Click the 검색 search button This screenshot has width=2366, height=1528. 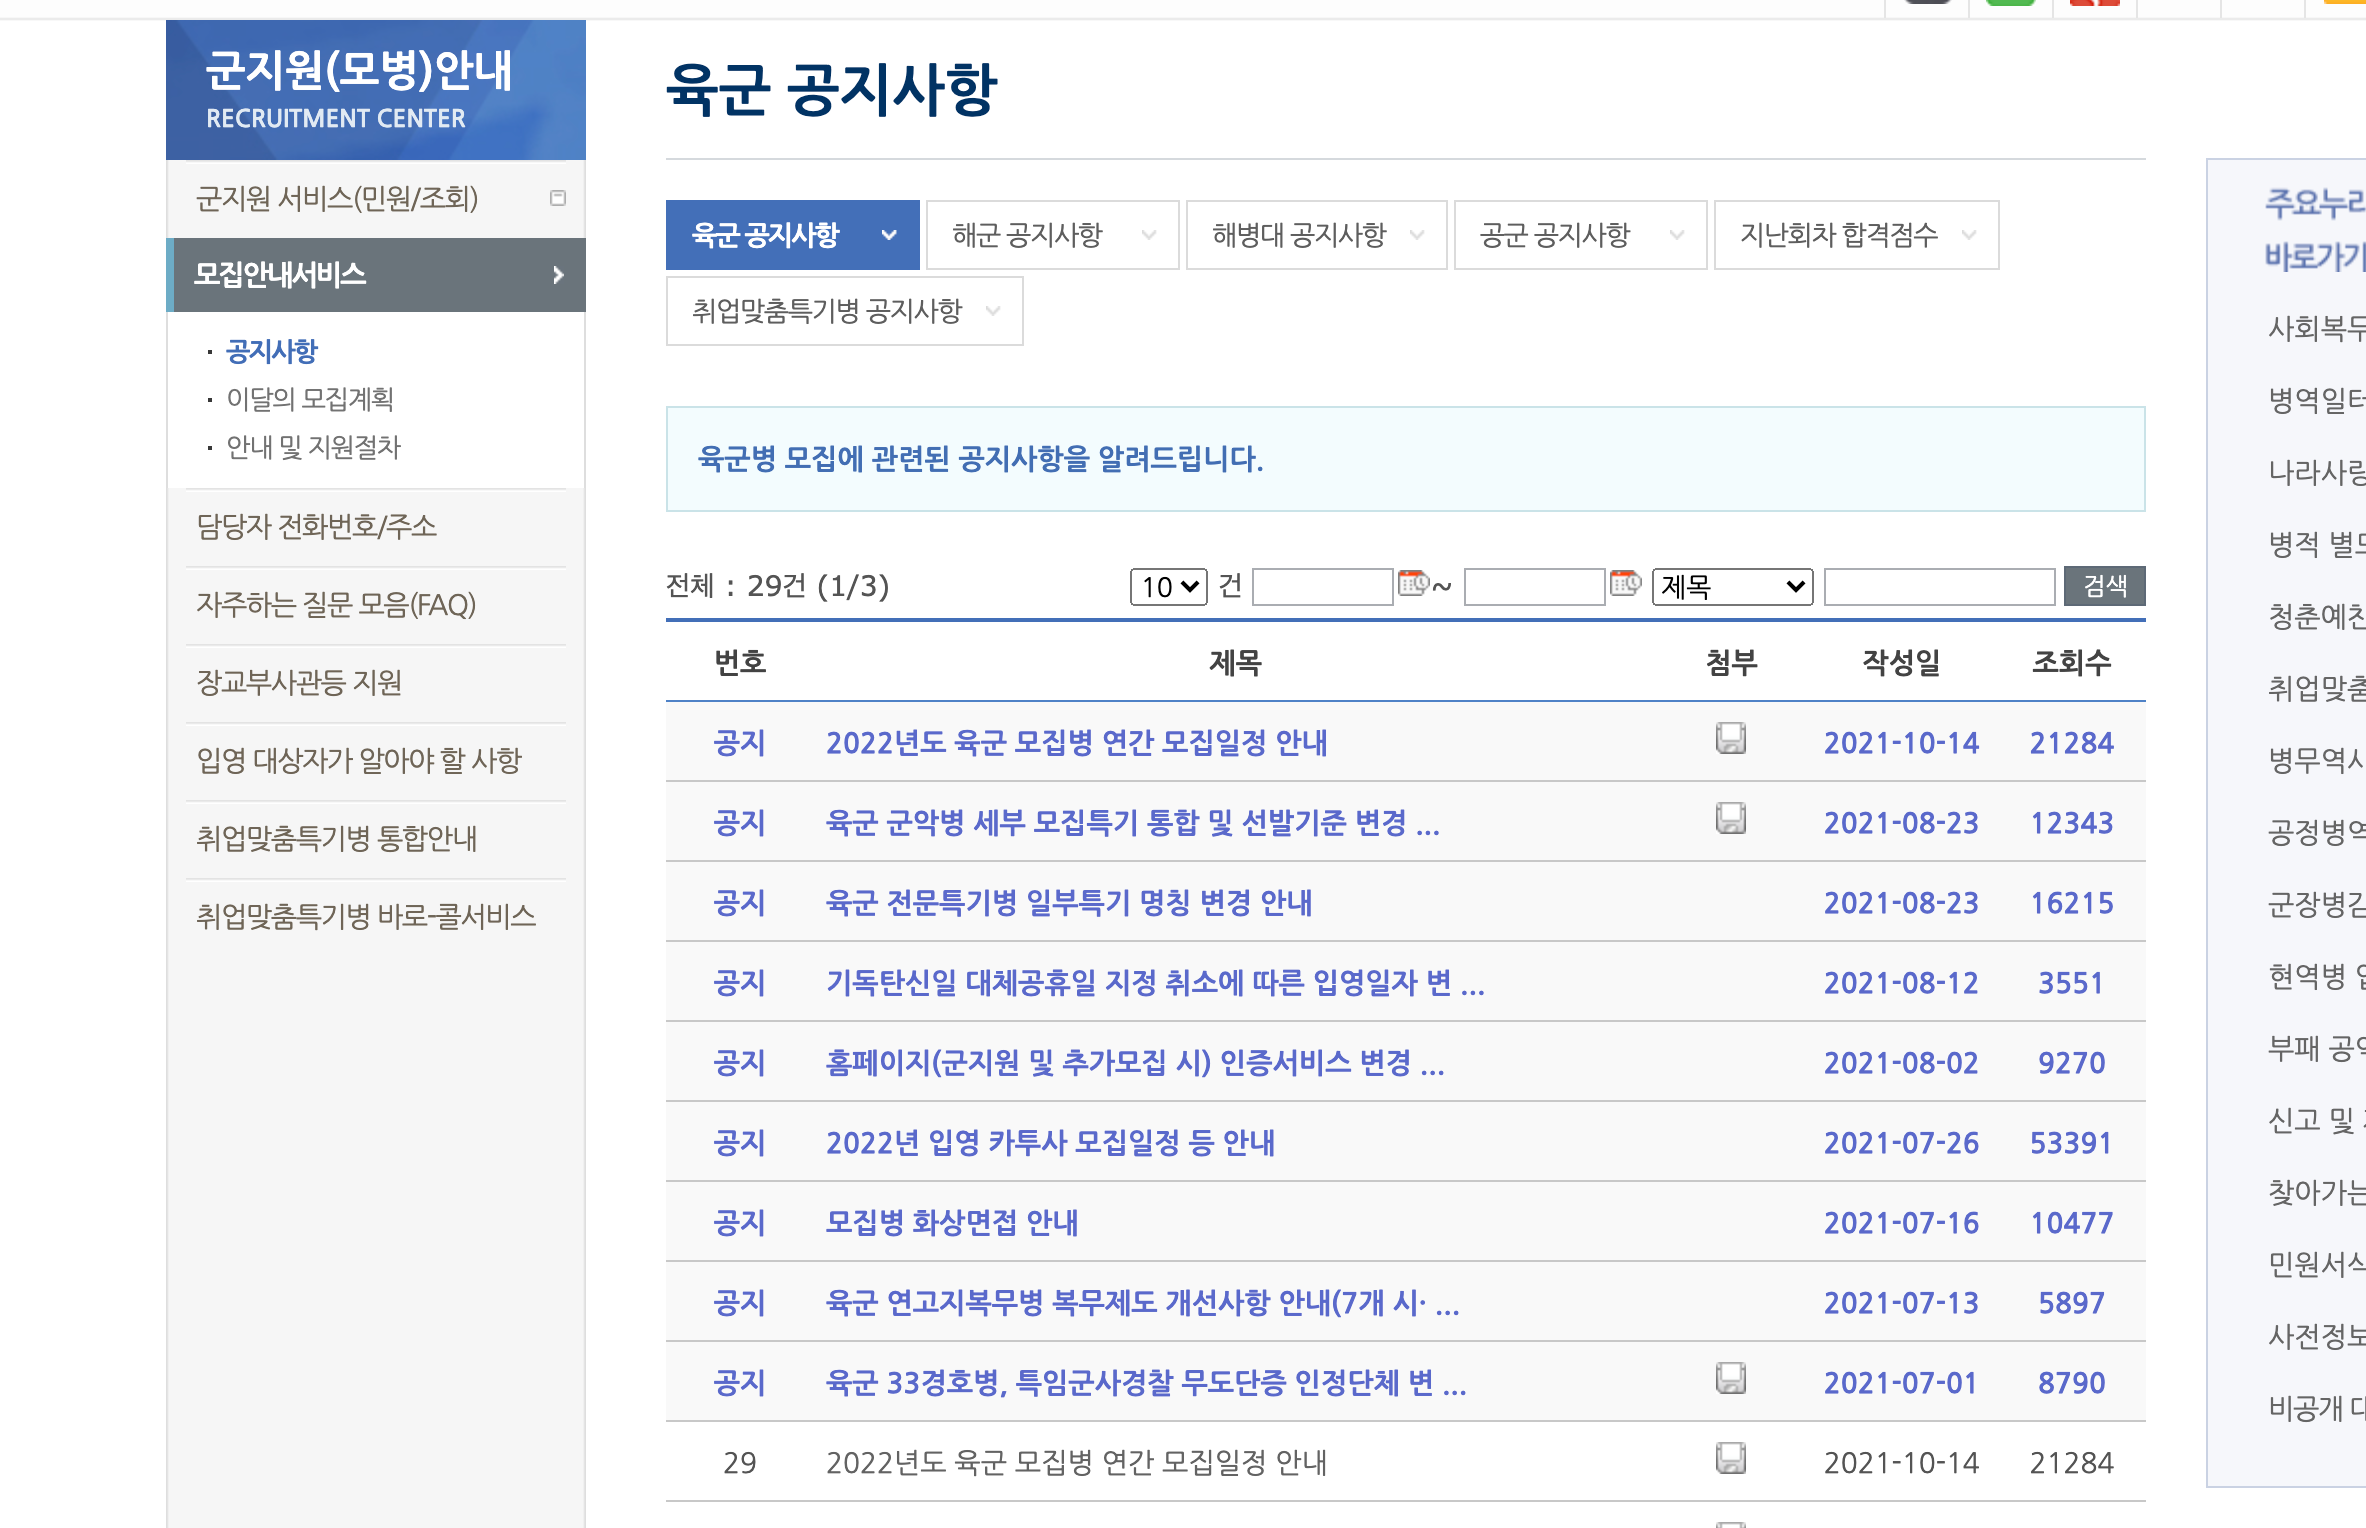tap(2105, 586)
